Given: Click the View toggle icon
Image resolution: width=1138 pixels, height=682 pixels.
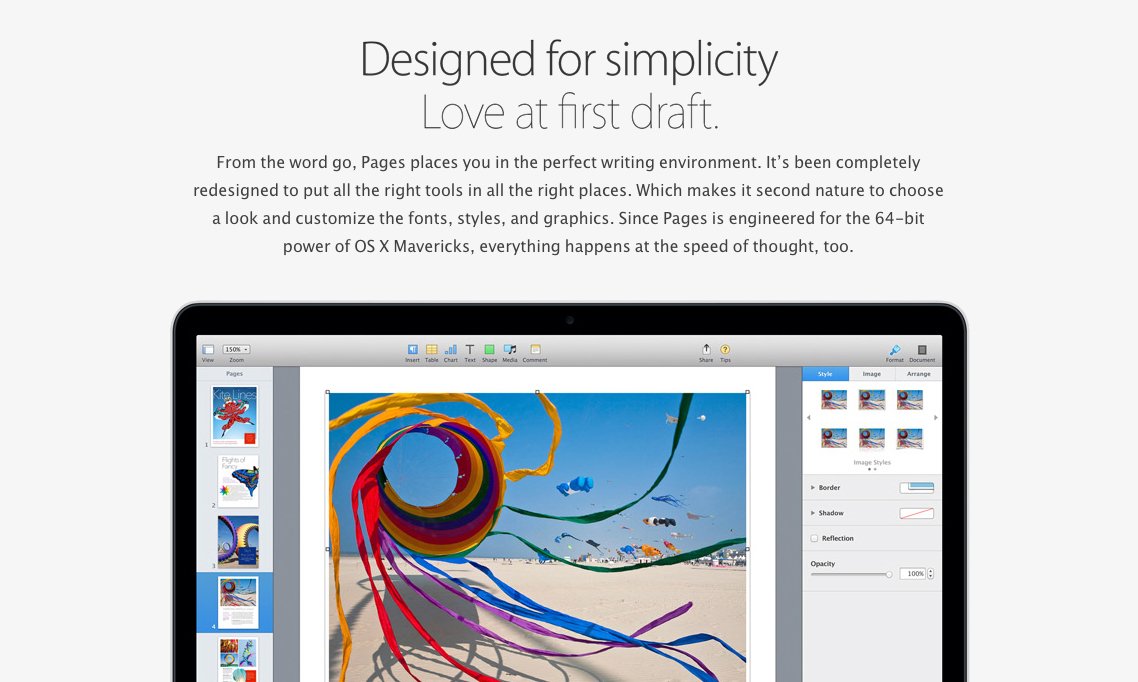Looking at the screenshot, I should (x=208, y=347).
